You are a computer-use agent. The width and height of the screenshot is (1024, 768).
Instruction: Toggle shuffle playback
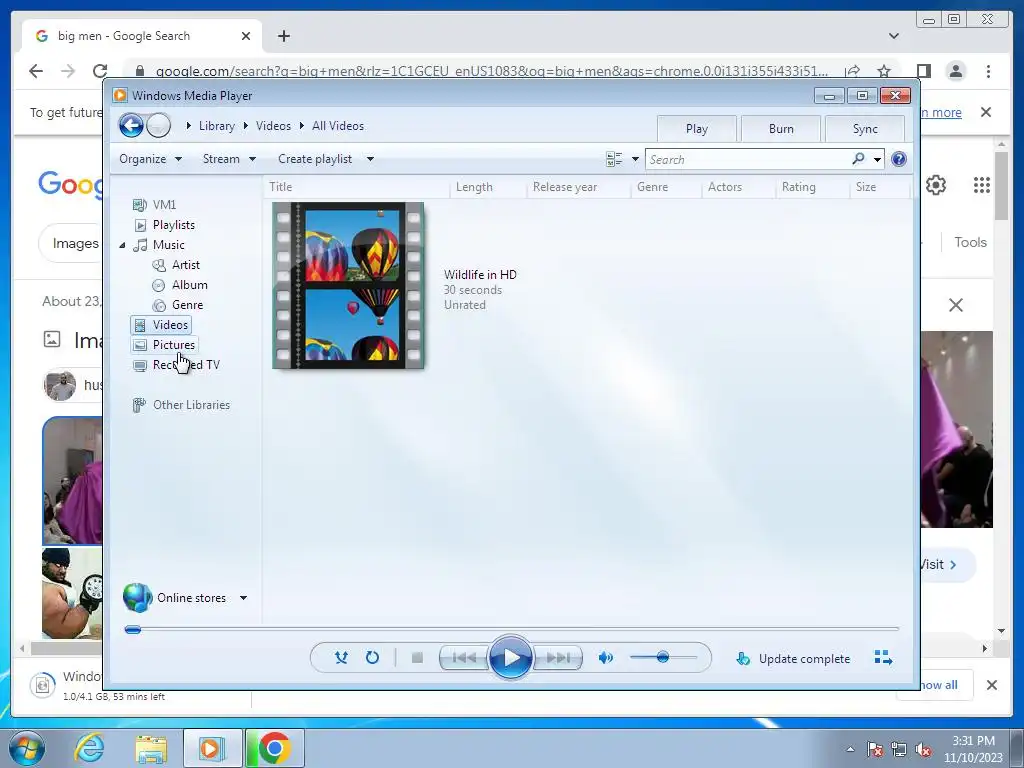(x=341, y=658)
